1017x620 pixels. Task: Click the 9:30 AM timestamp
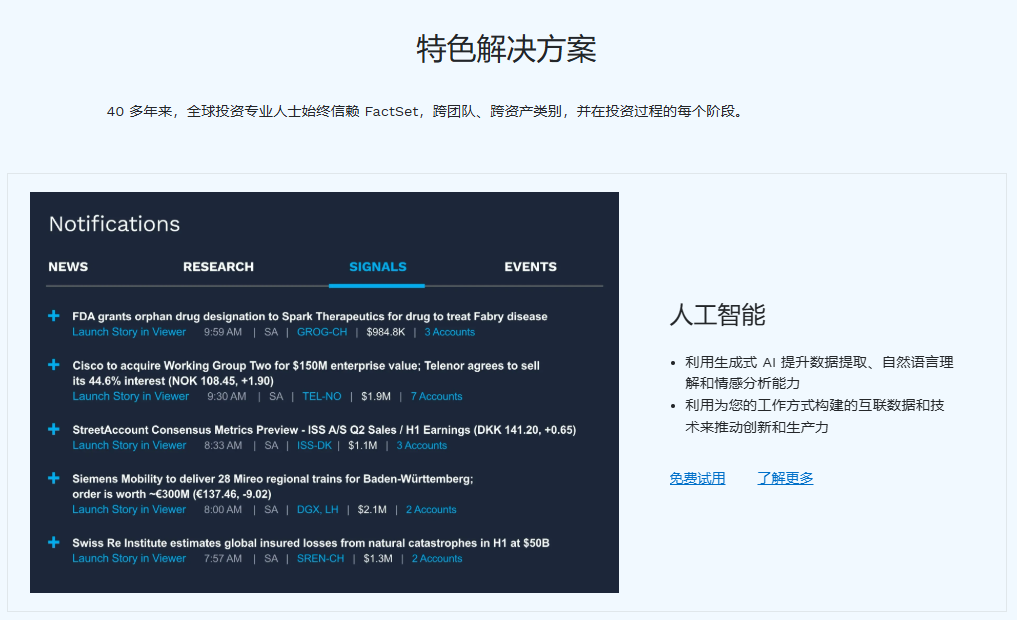click(226, 396)
